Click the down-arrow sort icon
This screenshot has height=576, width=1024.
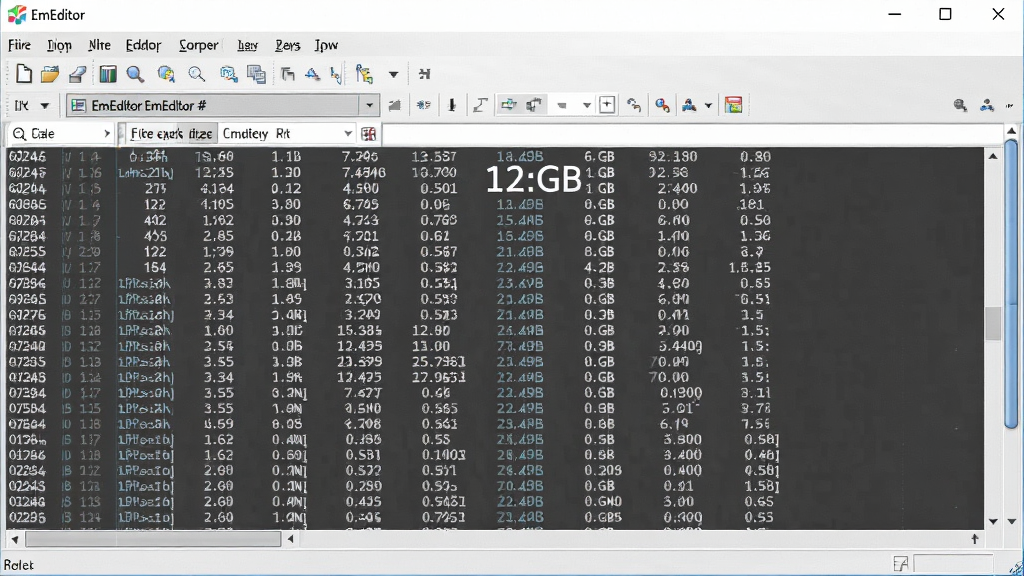452,105
